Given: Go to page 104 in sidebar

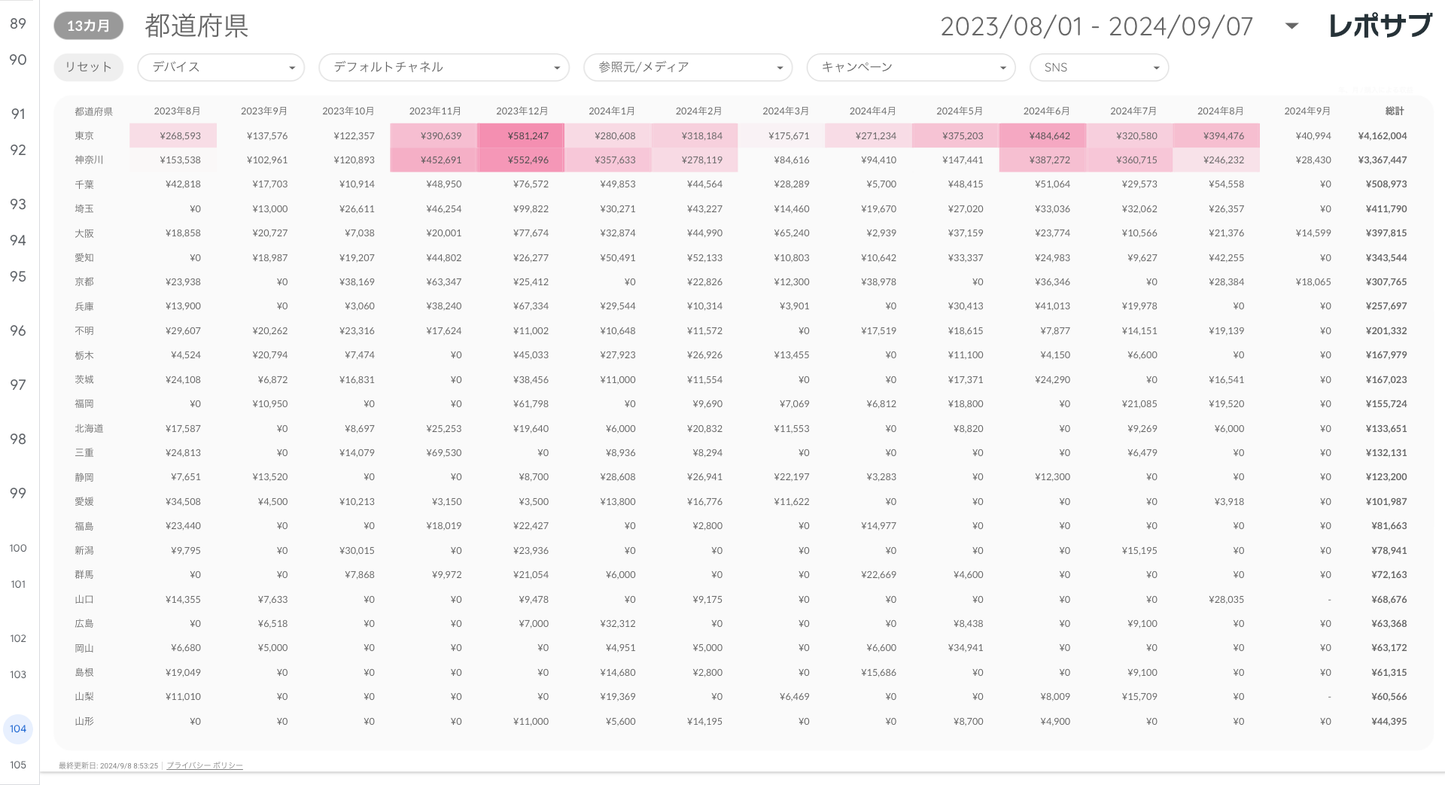Looking at the screenshot, I should pyautogui.click(x=18, y=729).
